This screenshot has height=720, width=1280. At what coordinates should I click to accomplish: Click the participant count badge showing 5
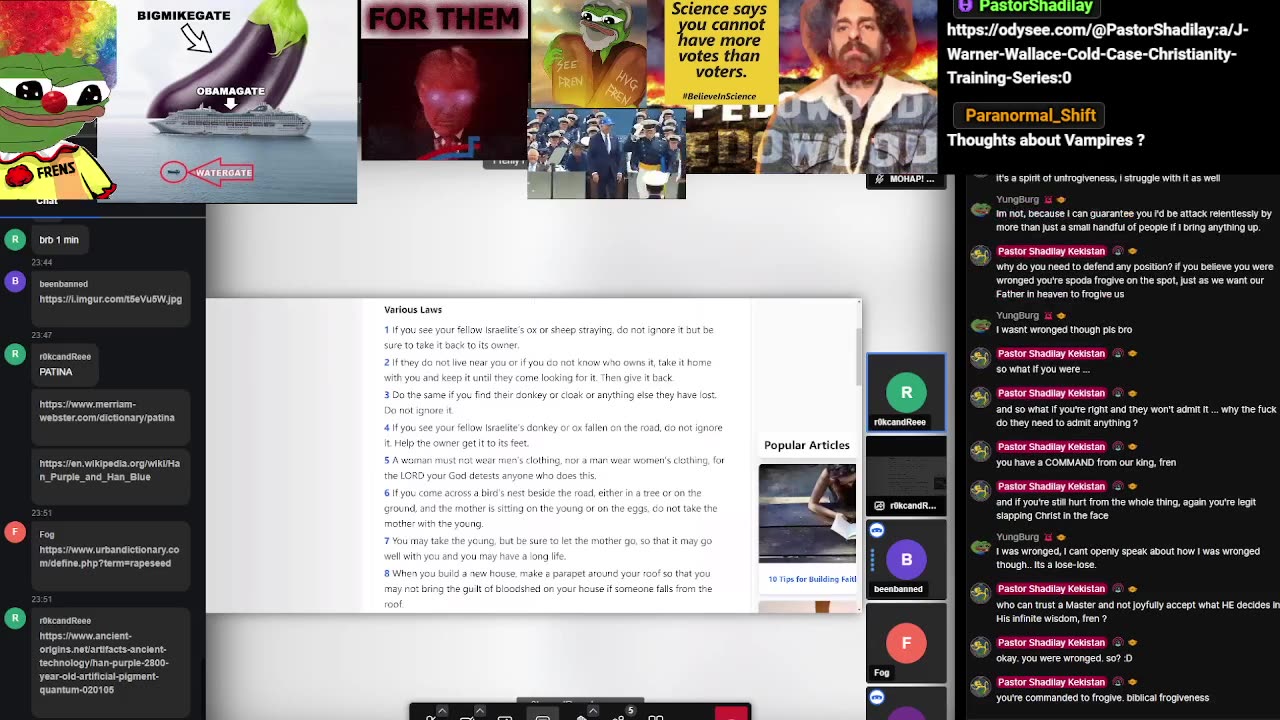630,711
